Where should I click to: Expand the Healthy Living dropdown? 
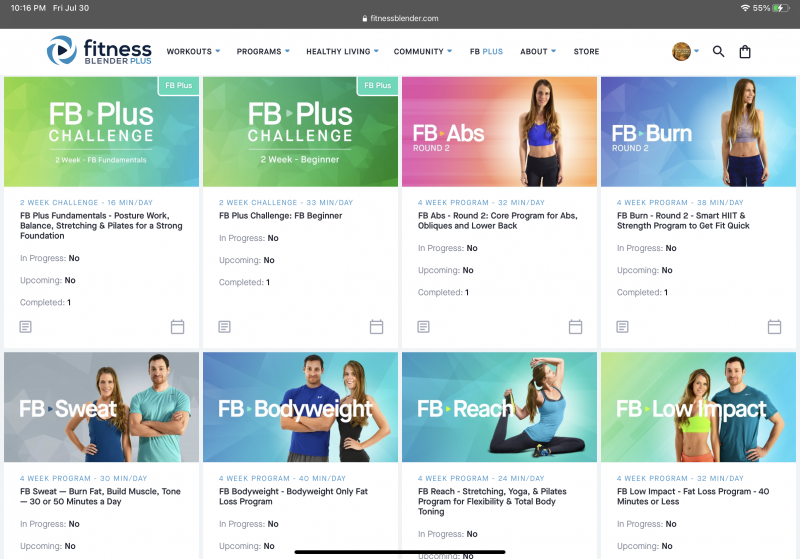pyautogui.click(x=342, y=52)
